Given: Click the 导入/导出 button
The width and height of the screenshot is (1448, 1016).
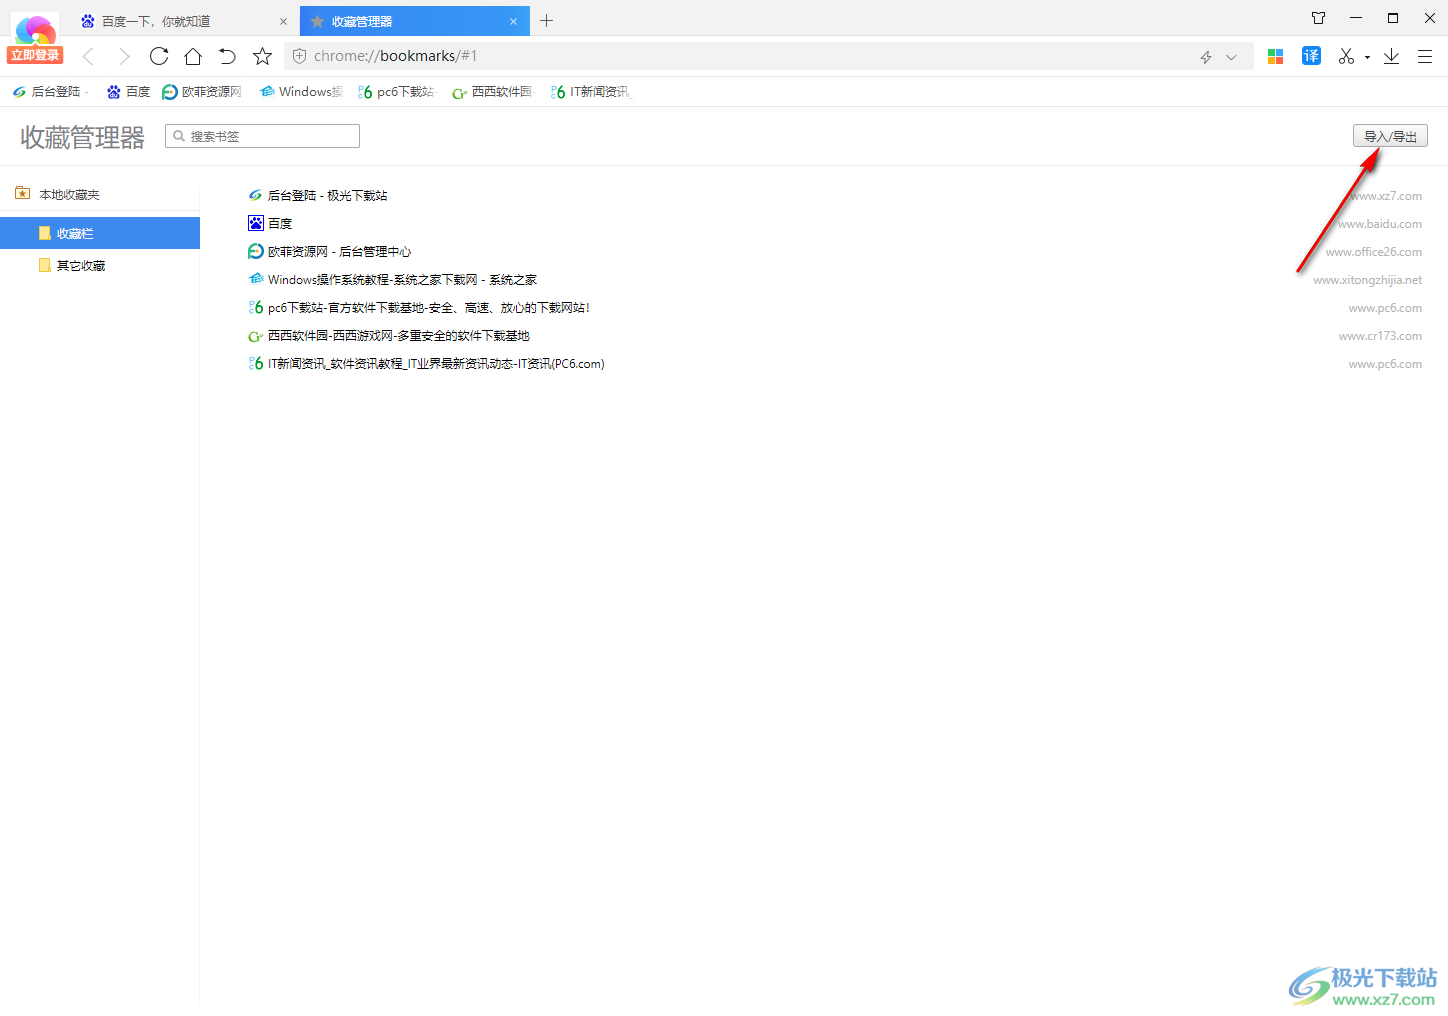Looking at the screenshot, I should coord(1390,136).
